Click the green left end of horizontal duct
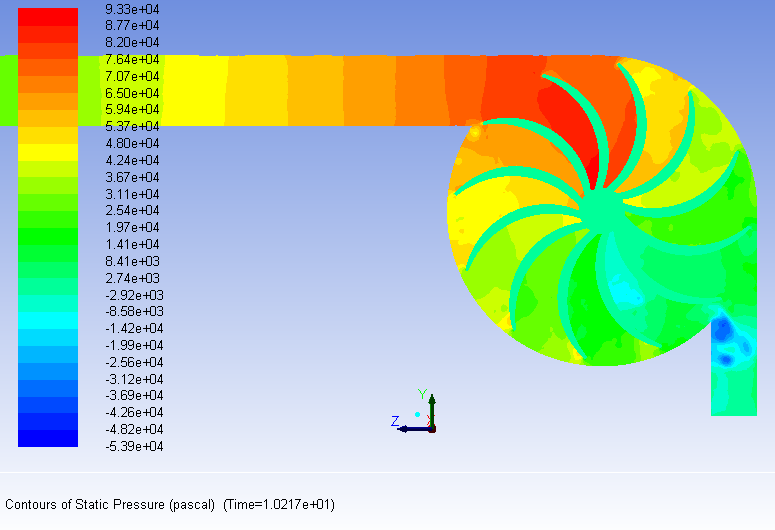This screenshot has height=530, width=775. point(9,90)
